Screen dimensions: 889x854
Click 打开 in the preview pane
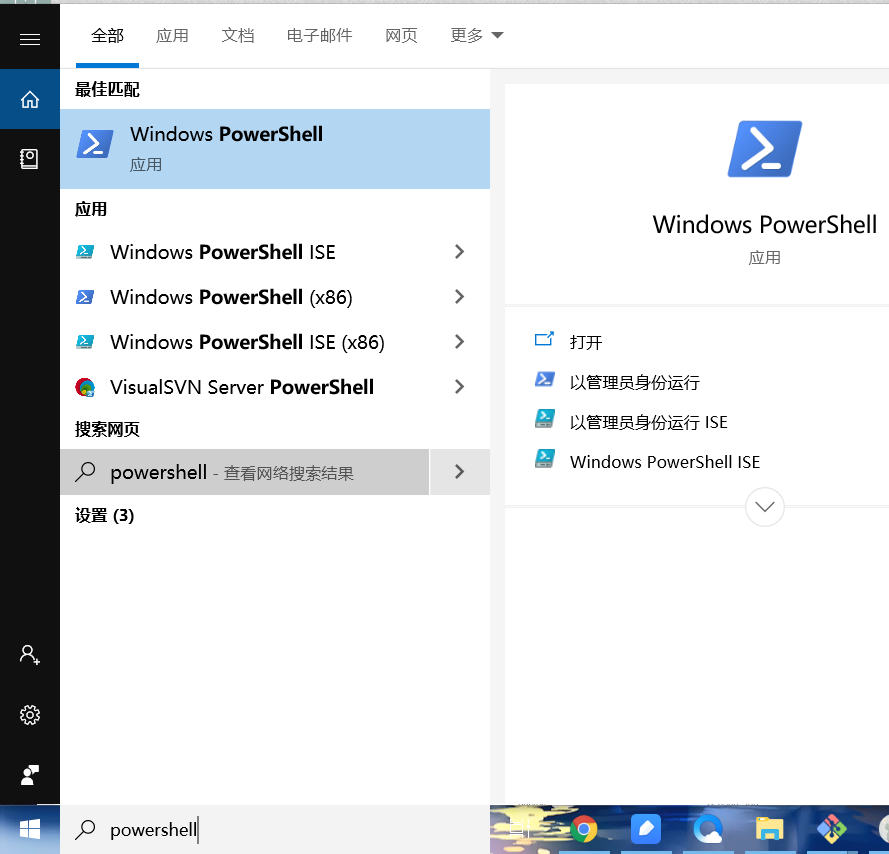coord(586,342)
